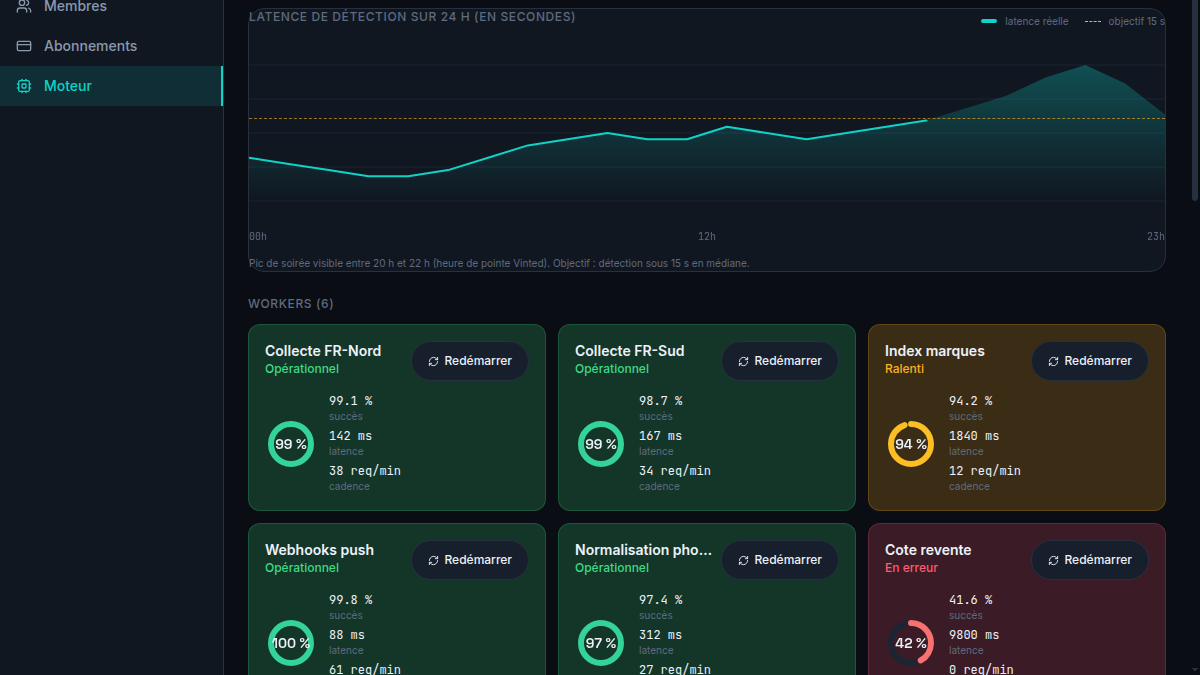Click 99 % ring gauge of Collecte FR-Nord

pos(291,444)
